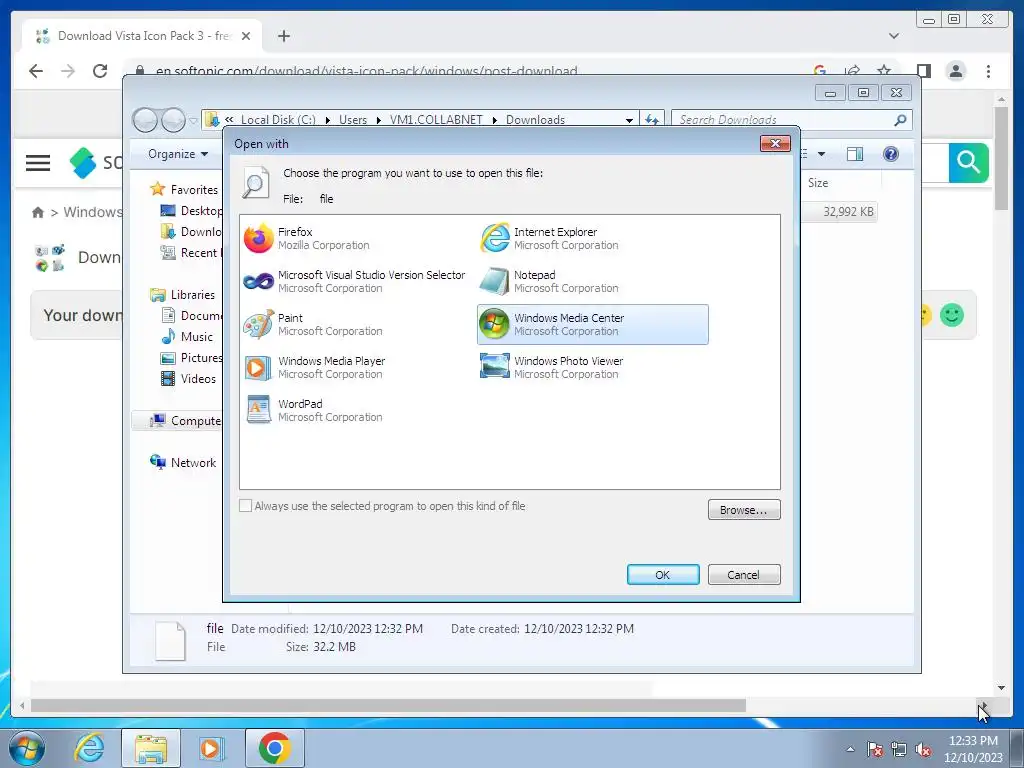Open the Chrome tab search dropdown
This screenshot has height=768, width=1024.
(x=893, y=36)
